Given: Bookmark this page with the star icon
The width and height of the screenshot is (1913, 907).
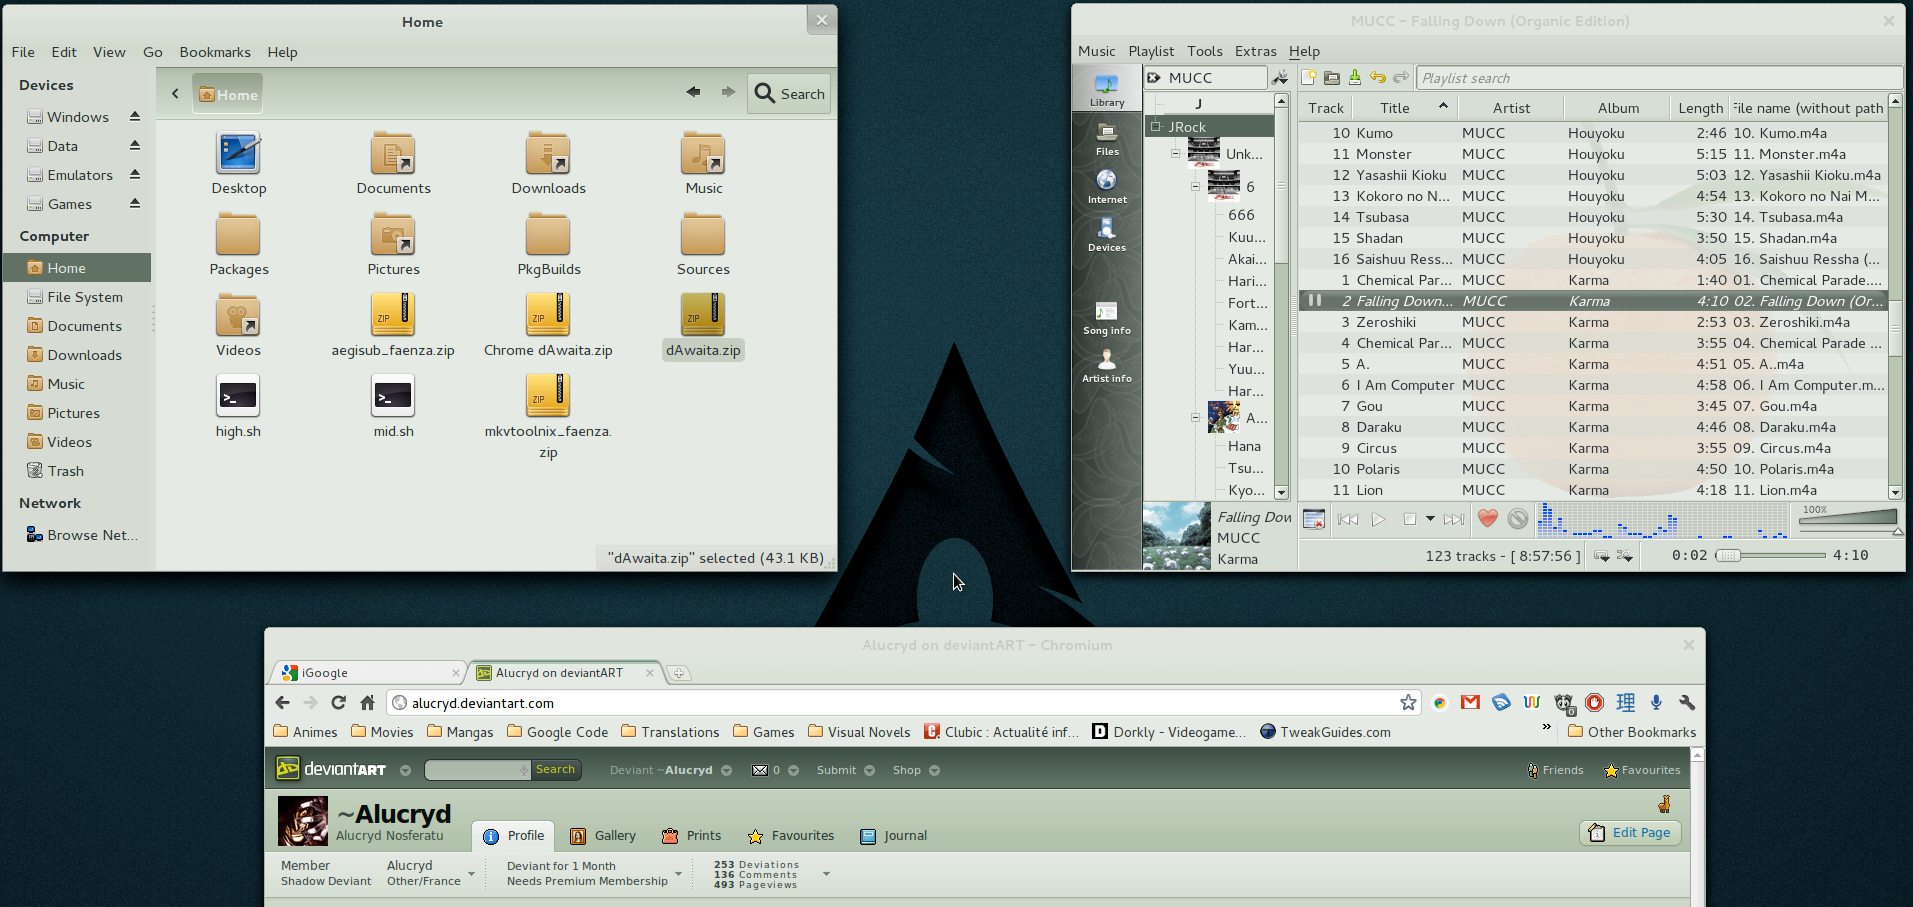Looking at the screenshot, I should point(1408,703).
